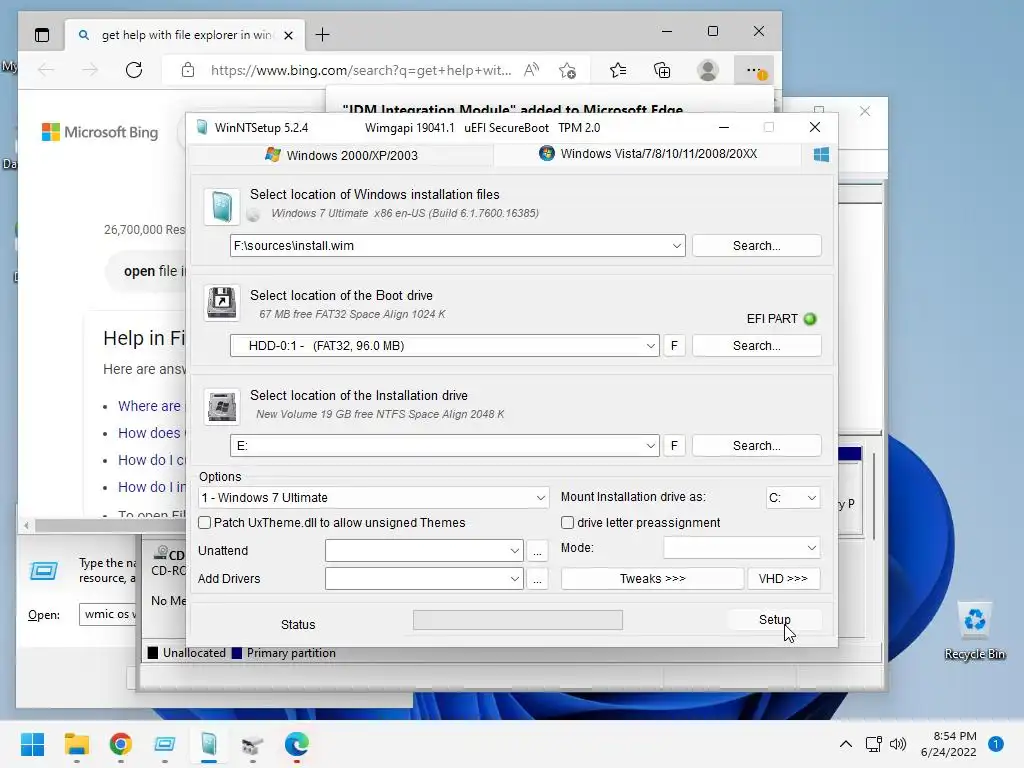This screenshot has width=1024, height=768.
Task: Browse for drivers folder with ... button
Action: (x=537, y=579)
